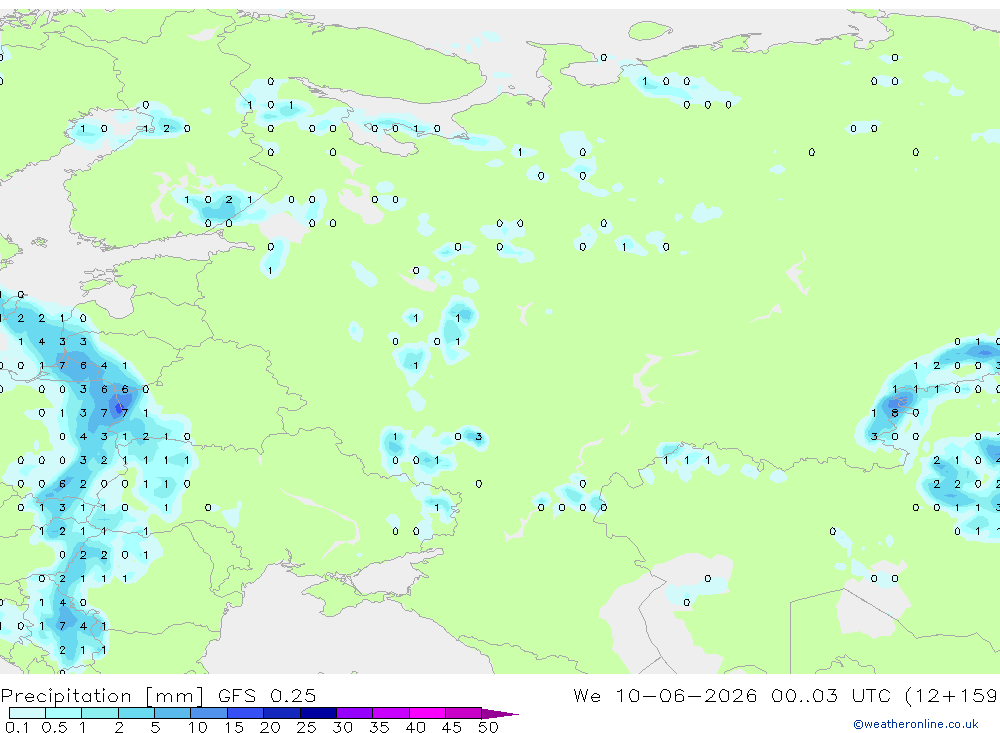The image size is (1000, 733).
Task: Open the weatheronline.co.uk credit link
Action: 916,724
